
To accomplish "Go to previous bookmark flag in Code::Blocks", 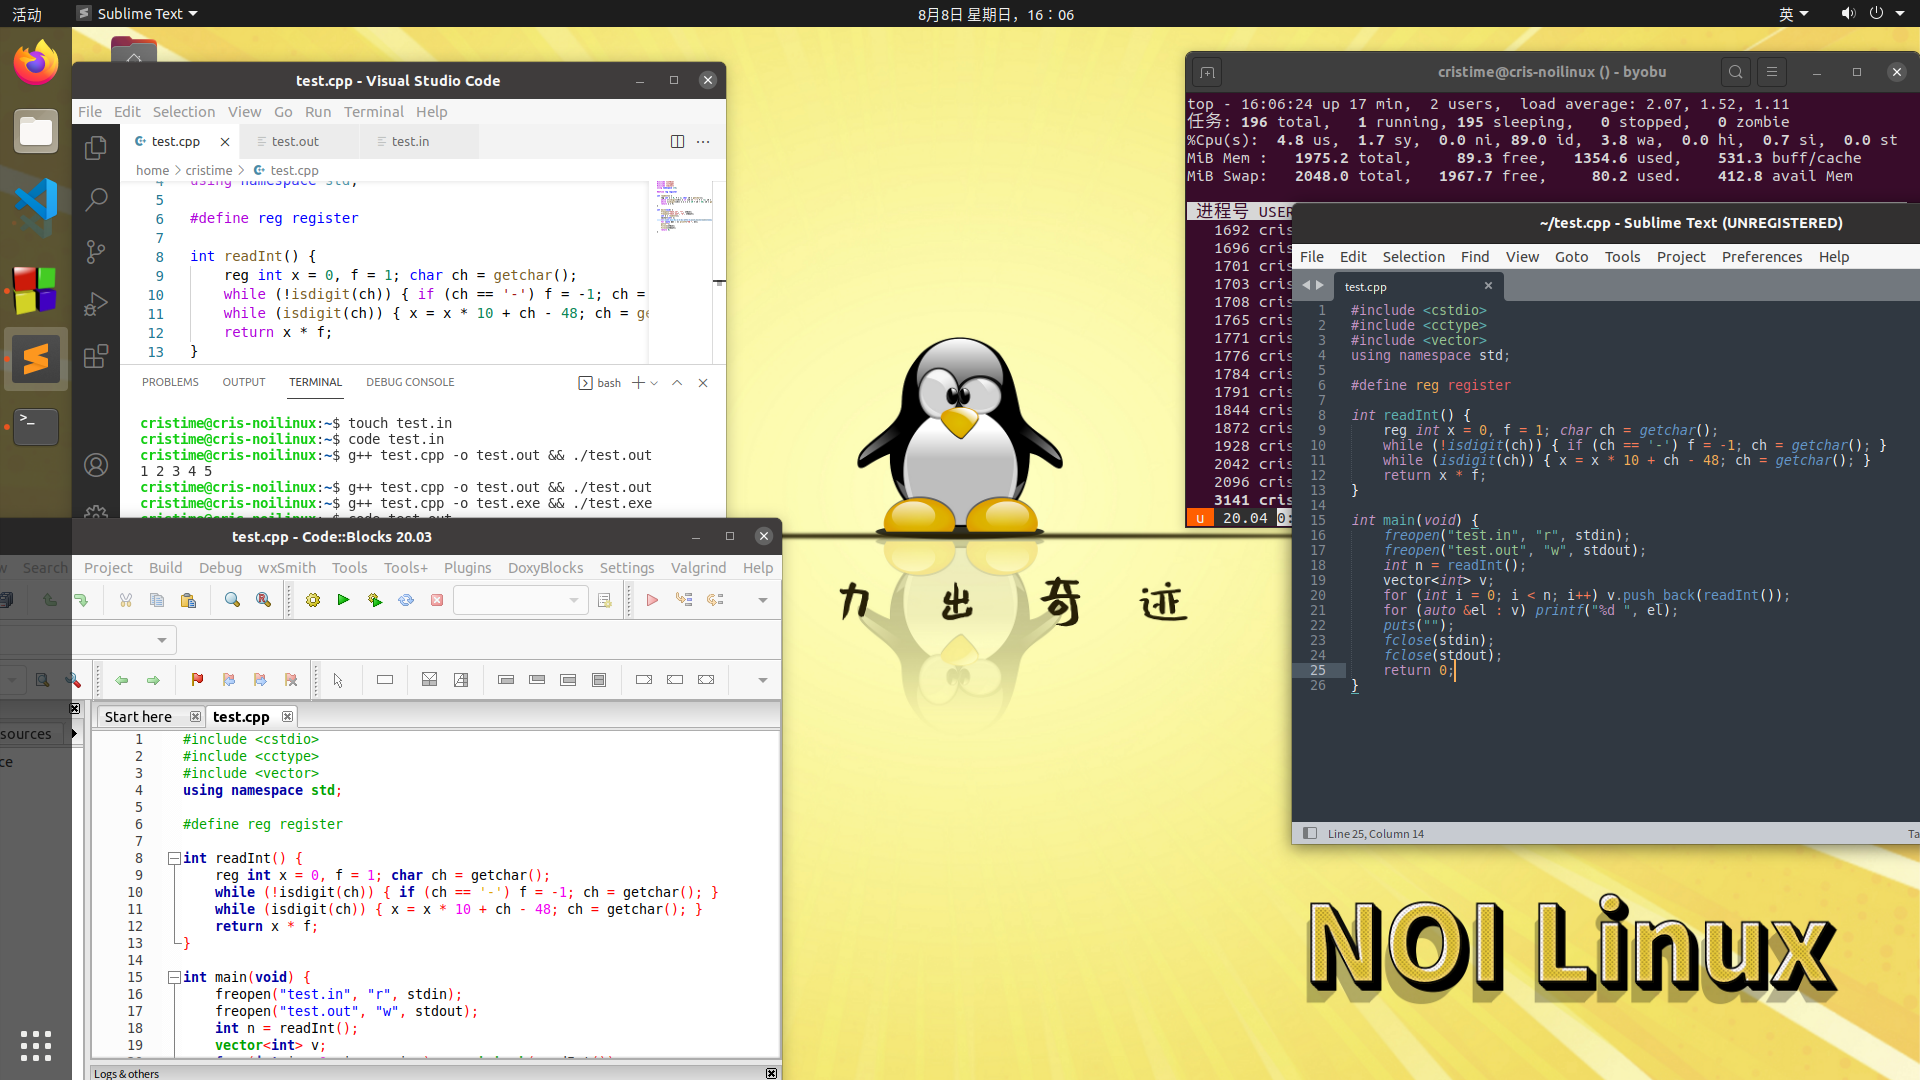I will pyautogui.click(x=229, y=680).
